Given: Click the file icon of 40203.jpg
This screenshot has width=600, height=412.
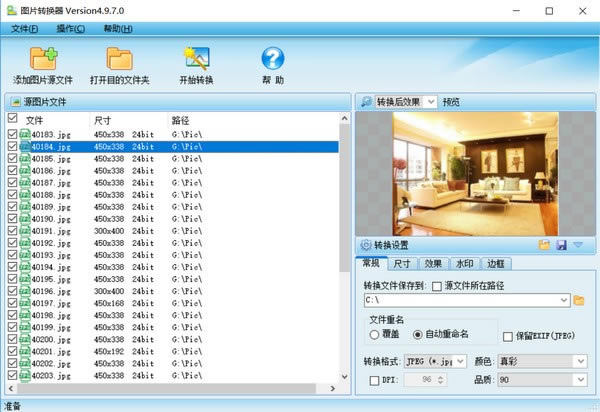Looking at the screenshot, I should pos(25,375).
